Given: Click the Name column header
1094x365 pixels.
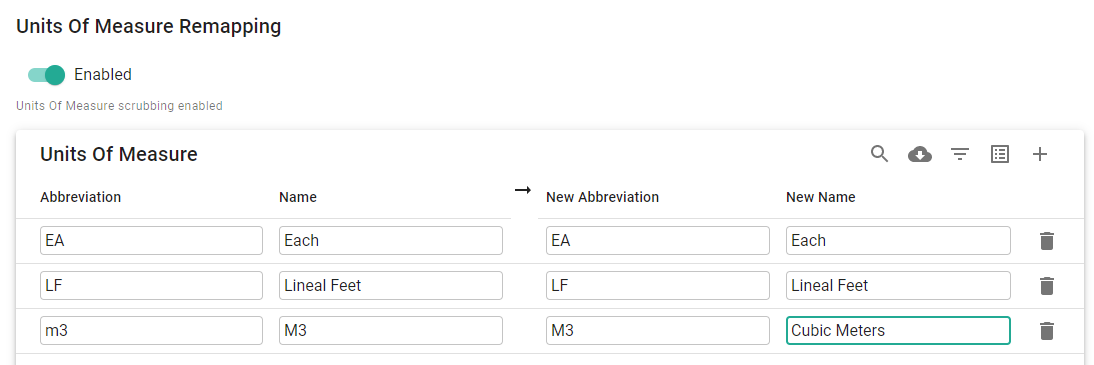Looking at the screenshot, I should pyautogui.click(x=298, y=197).
